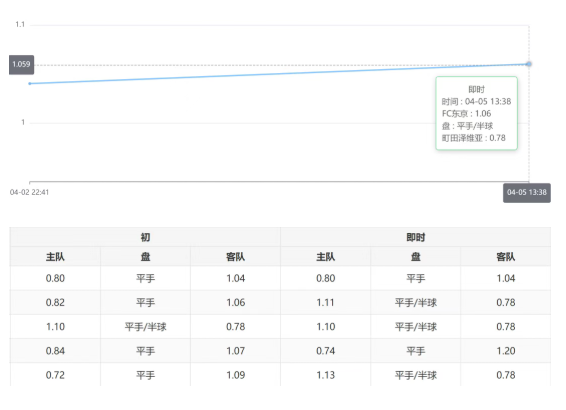Image resolution: width=566 pixels, height=410 pixels.
Task: Click the highlighted data point at line end
Action: tap(528, 64)
